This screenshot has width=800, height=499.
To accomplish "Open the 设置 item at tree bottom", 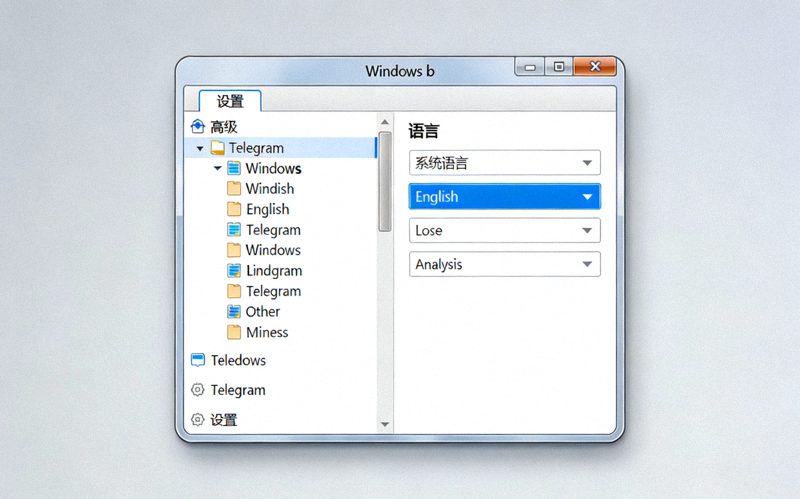I will pyautogui.click(x=224, y=420).
